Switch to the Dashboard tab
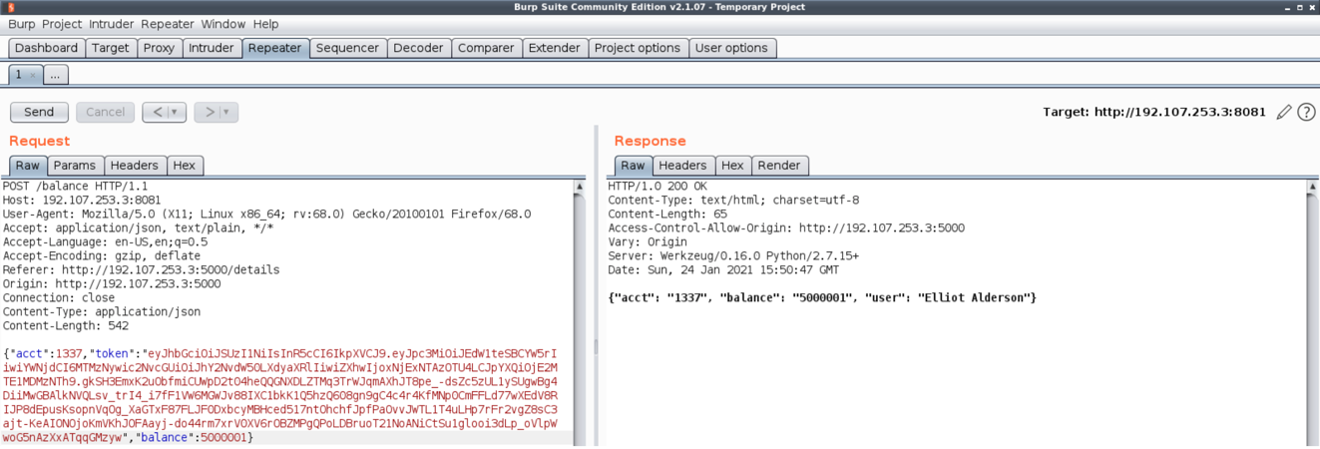1320x449 pixels. (46, 48)
